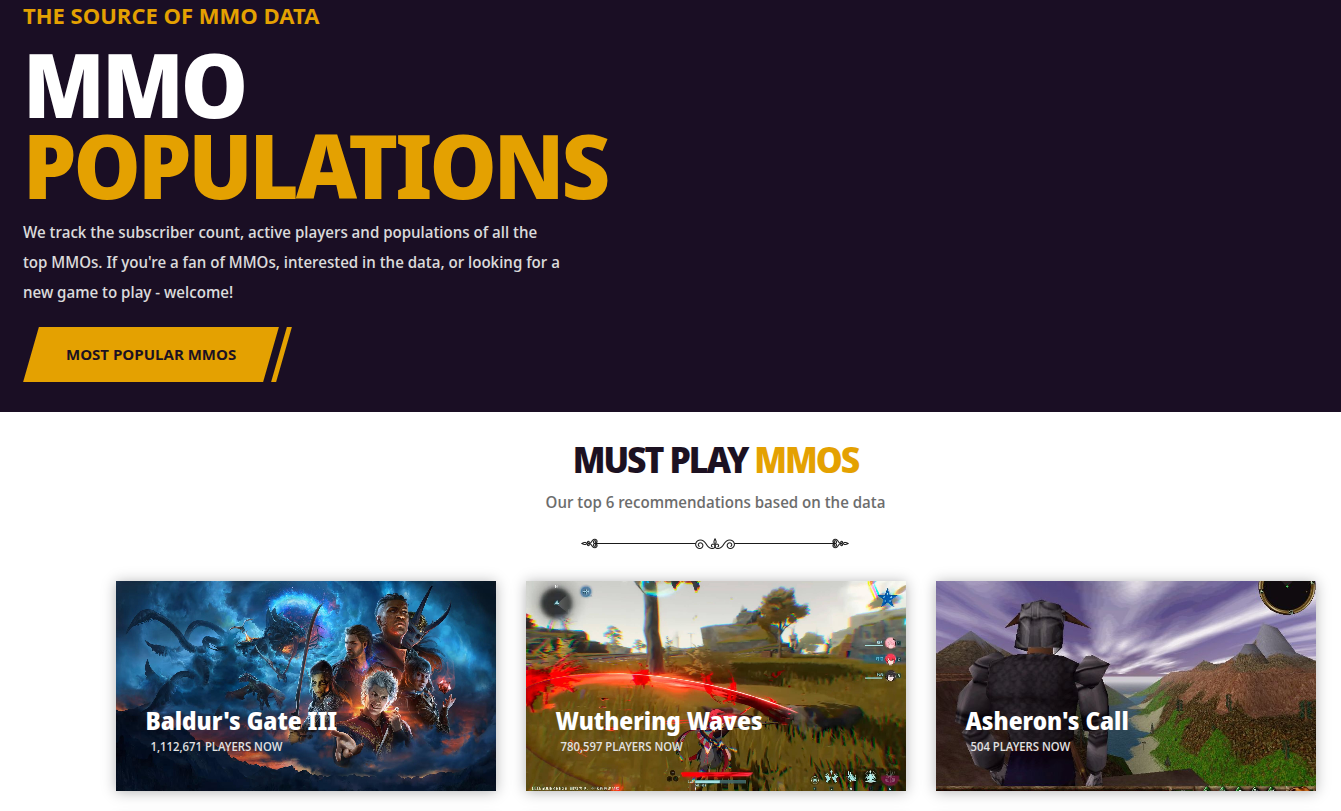
Task: Select the 780,597 Players Now count
Action: [621, 747]
